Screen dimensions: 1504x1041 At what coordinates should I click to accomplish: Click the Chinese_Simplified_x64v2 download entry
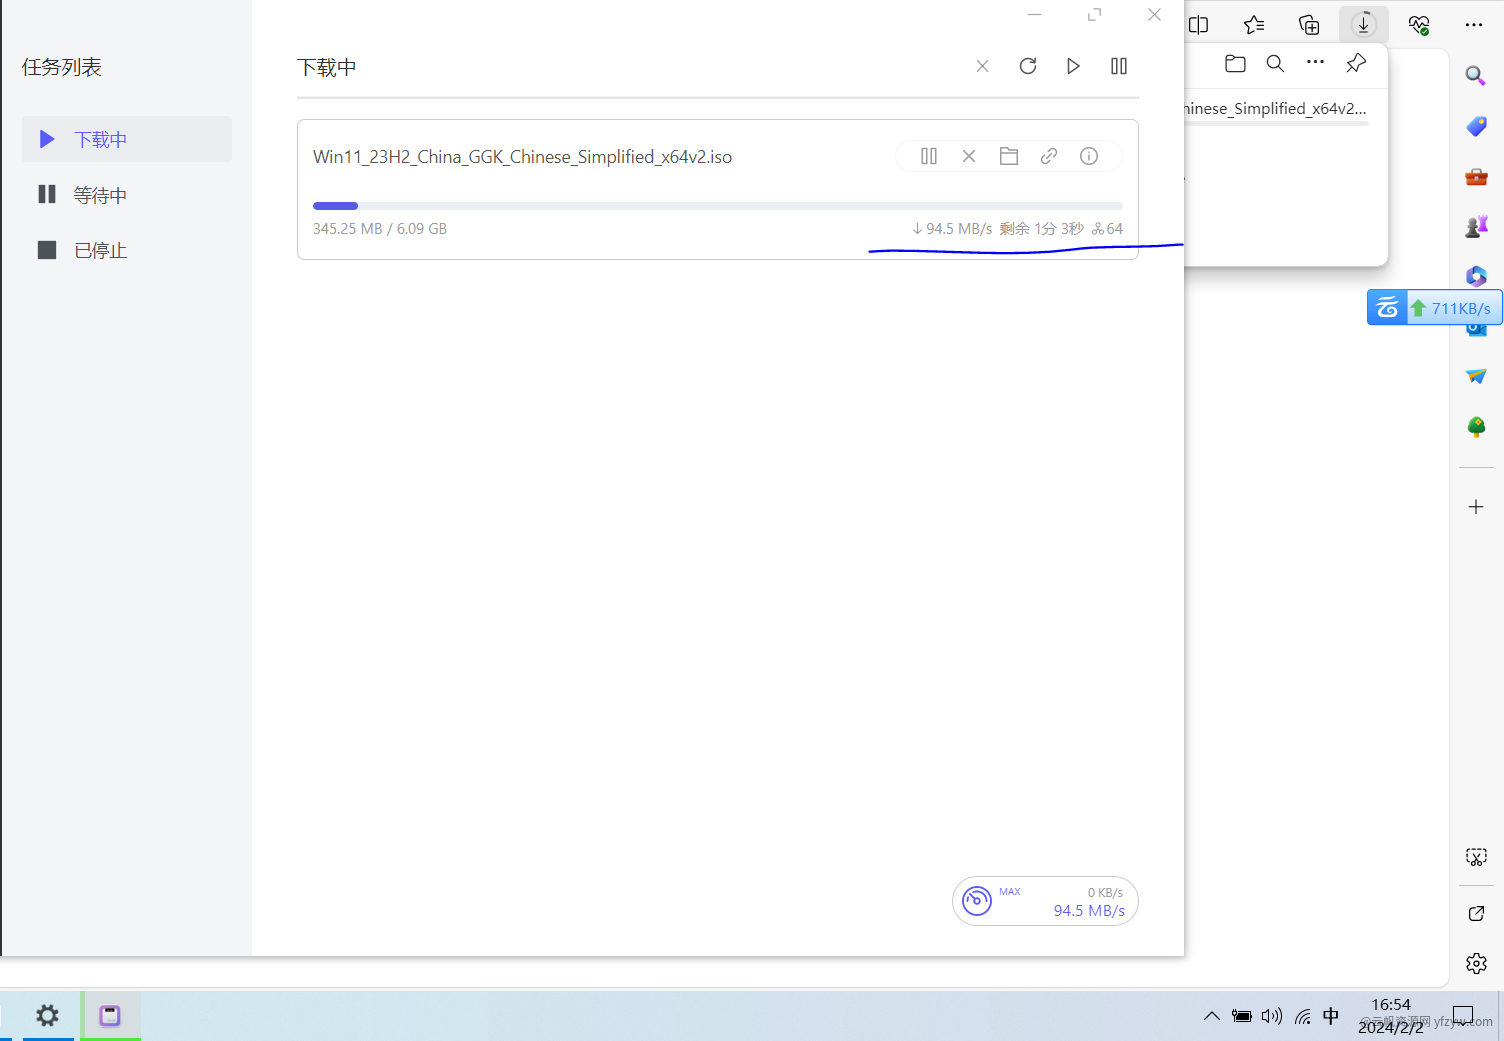[x=1276, y=108]
